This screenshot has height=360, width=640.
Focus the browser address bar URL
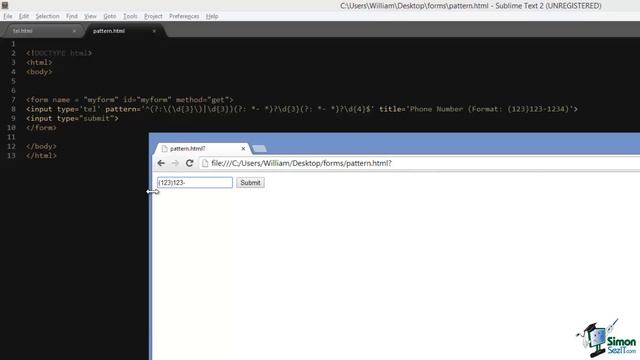coord(301,163)
